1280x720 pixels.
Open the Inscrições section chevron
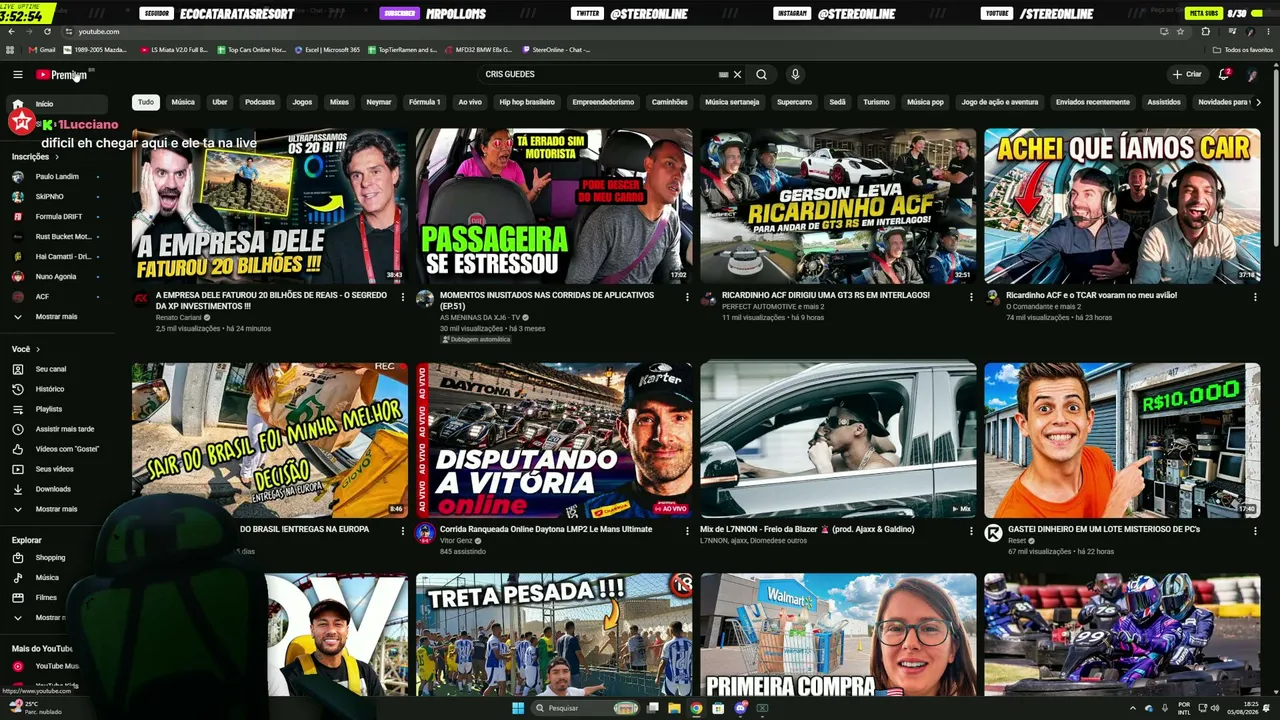point(57,157)
